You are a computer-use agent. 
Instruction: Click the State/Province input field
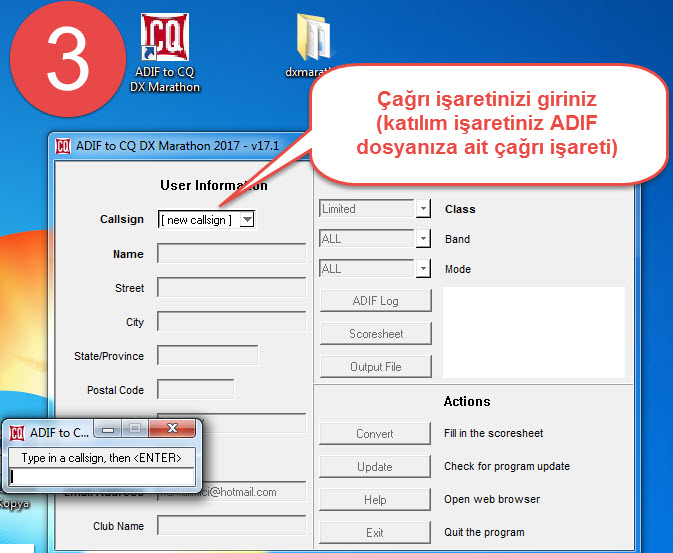[x=208, y=356]
